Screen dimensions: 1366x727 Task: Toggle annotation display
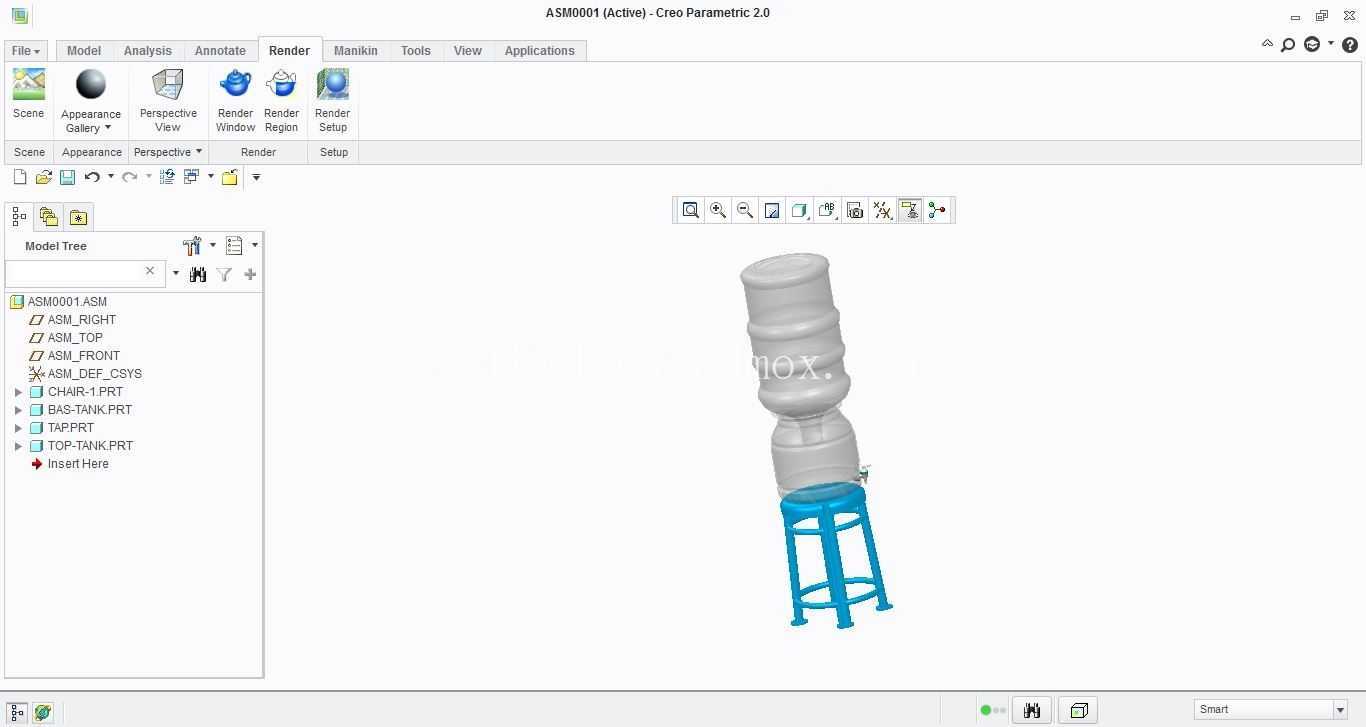click(910, 210)
